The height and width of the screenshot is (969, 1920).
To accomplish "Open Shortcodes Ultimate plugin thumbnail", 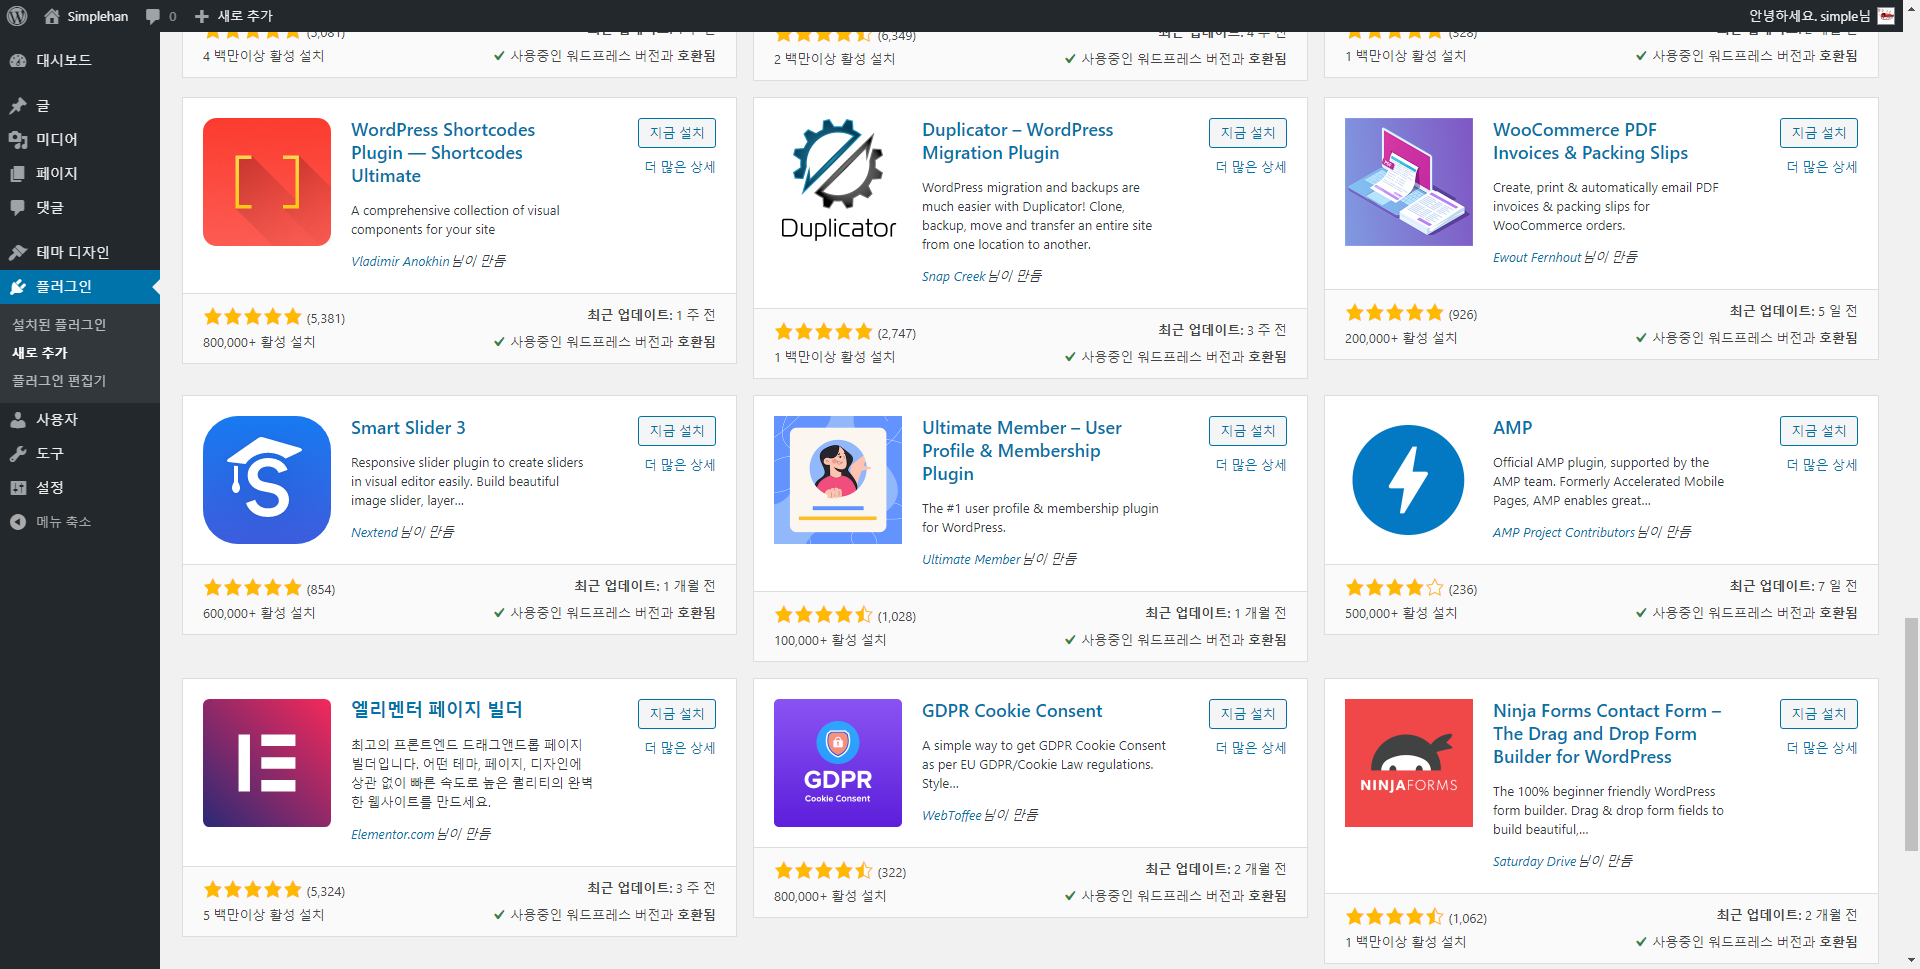I will click(x=267, y=182).
